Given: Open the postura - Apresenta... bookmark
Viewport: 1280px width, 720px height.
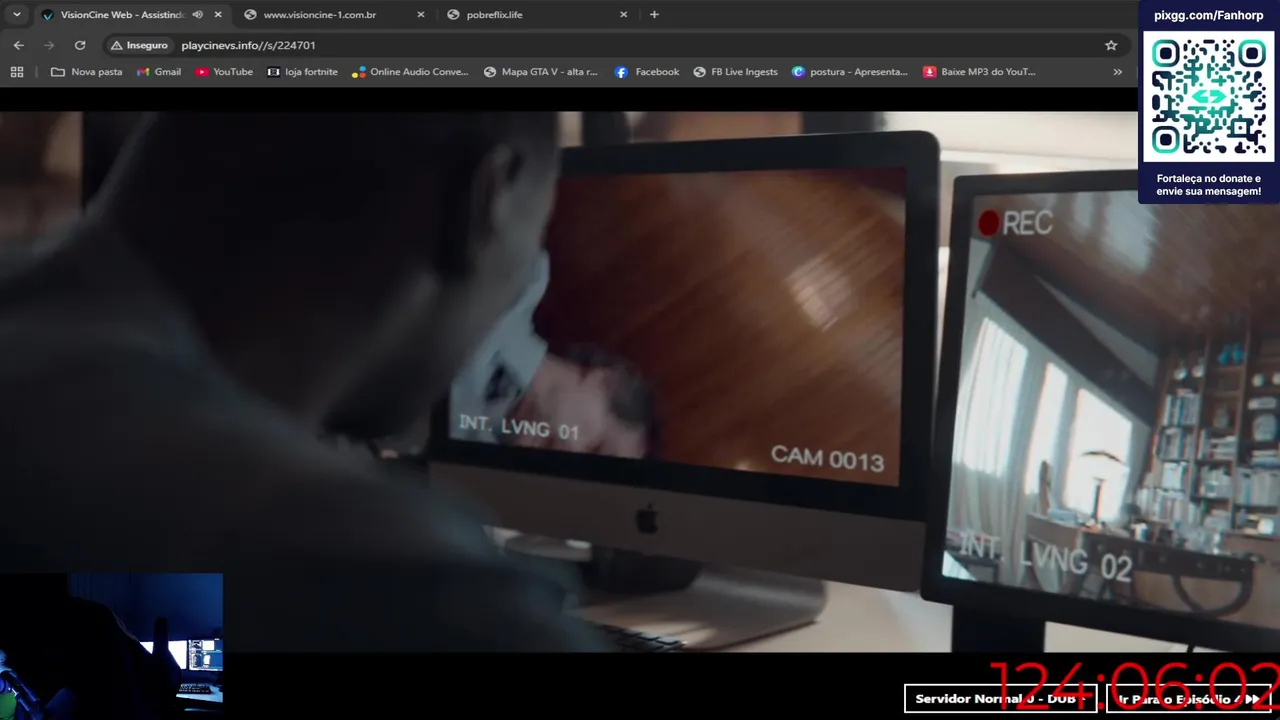Looking at the screenshot, I should point(850,72).
